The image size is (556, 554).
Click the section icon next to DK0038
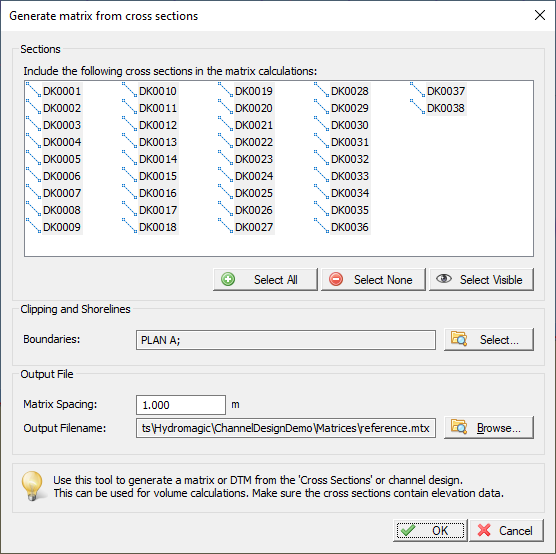(x=417, y=107)
